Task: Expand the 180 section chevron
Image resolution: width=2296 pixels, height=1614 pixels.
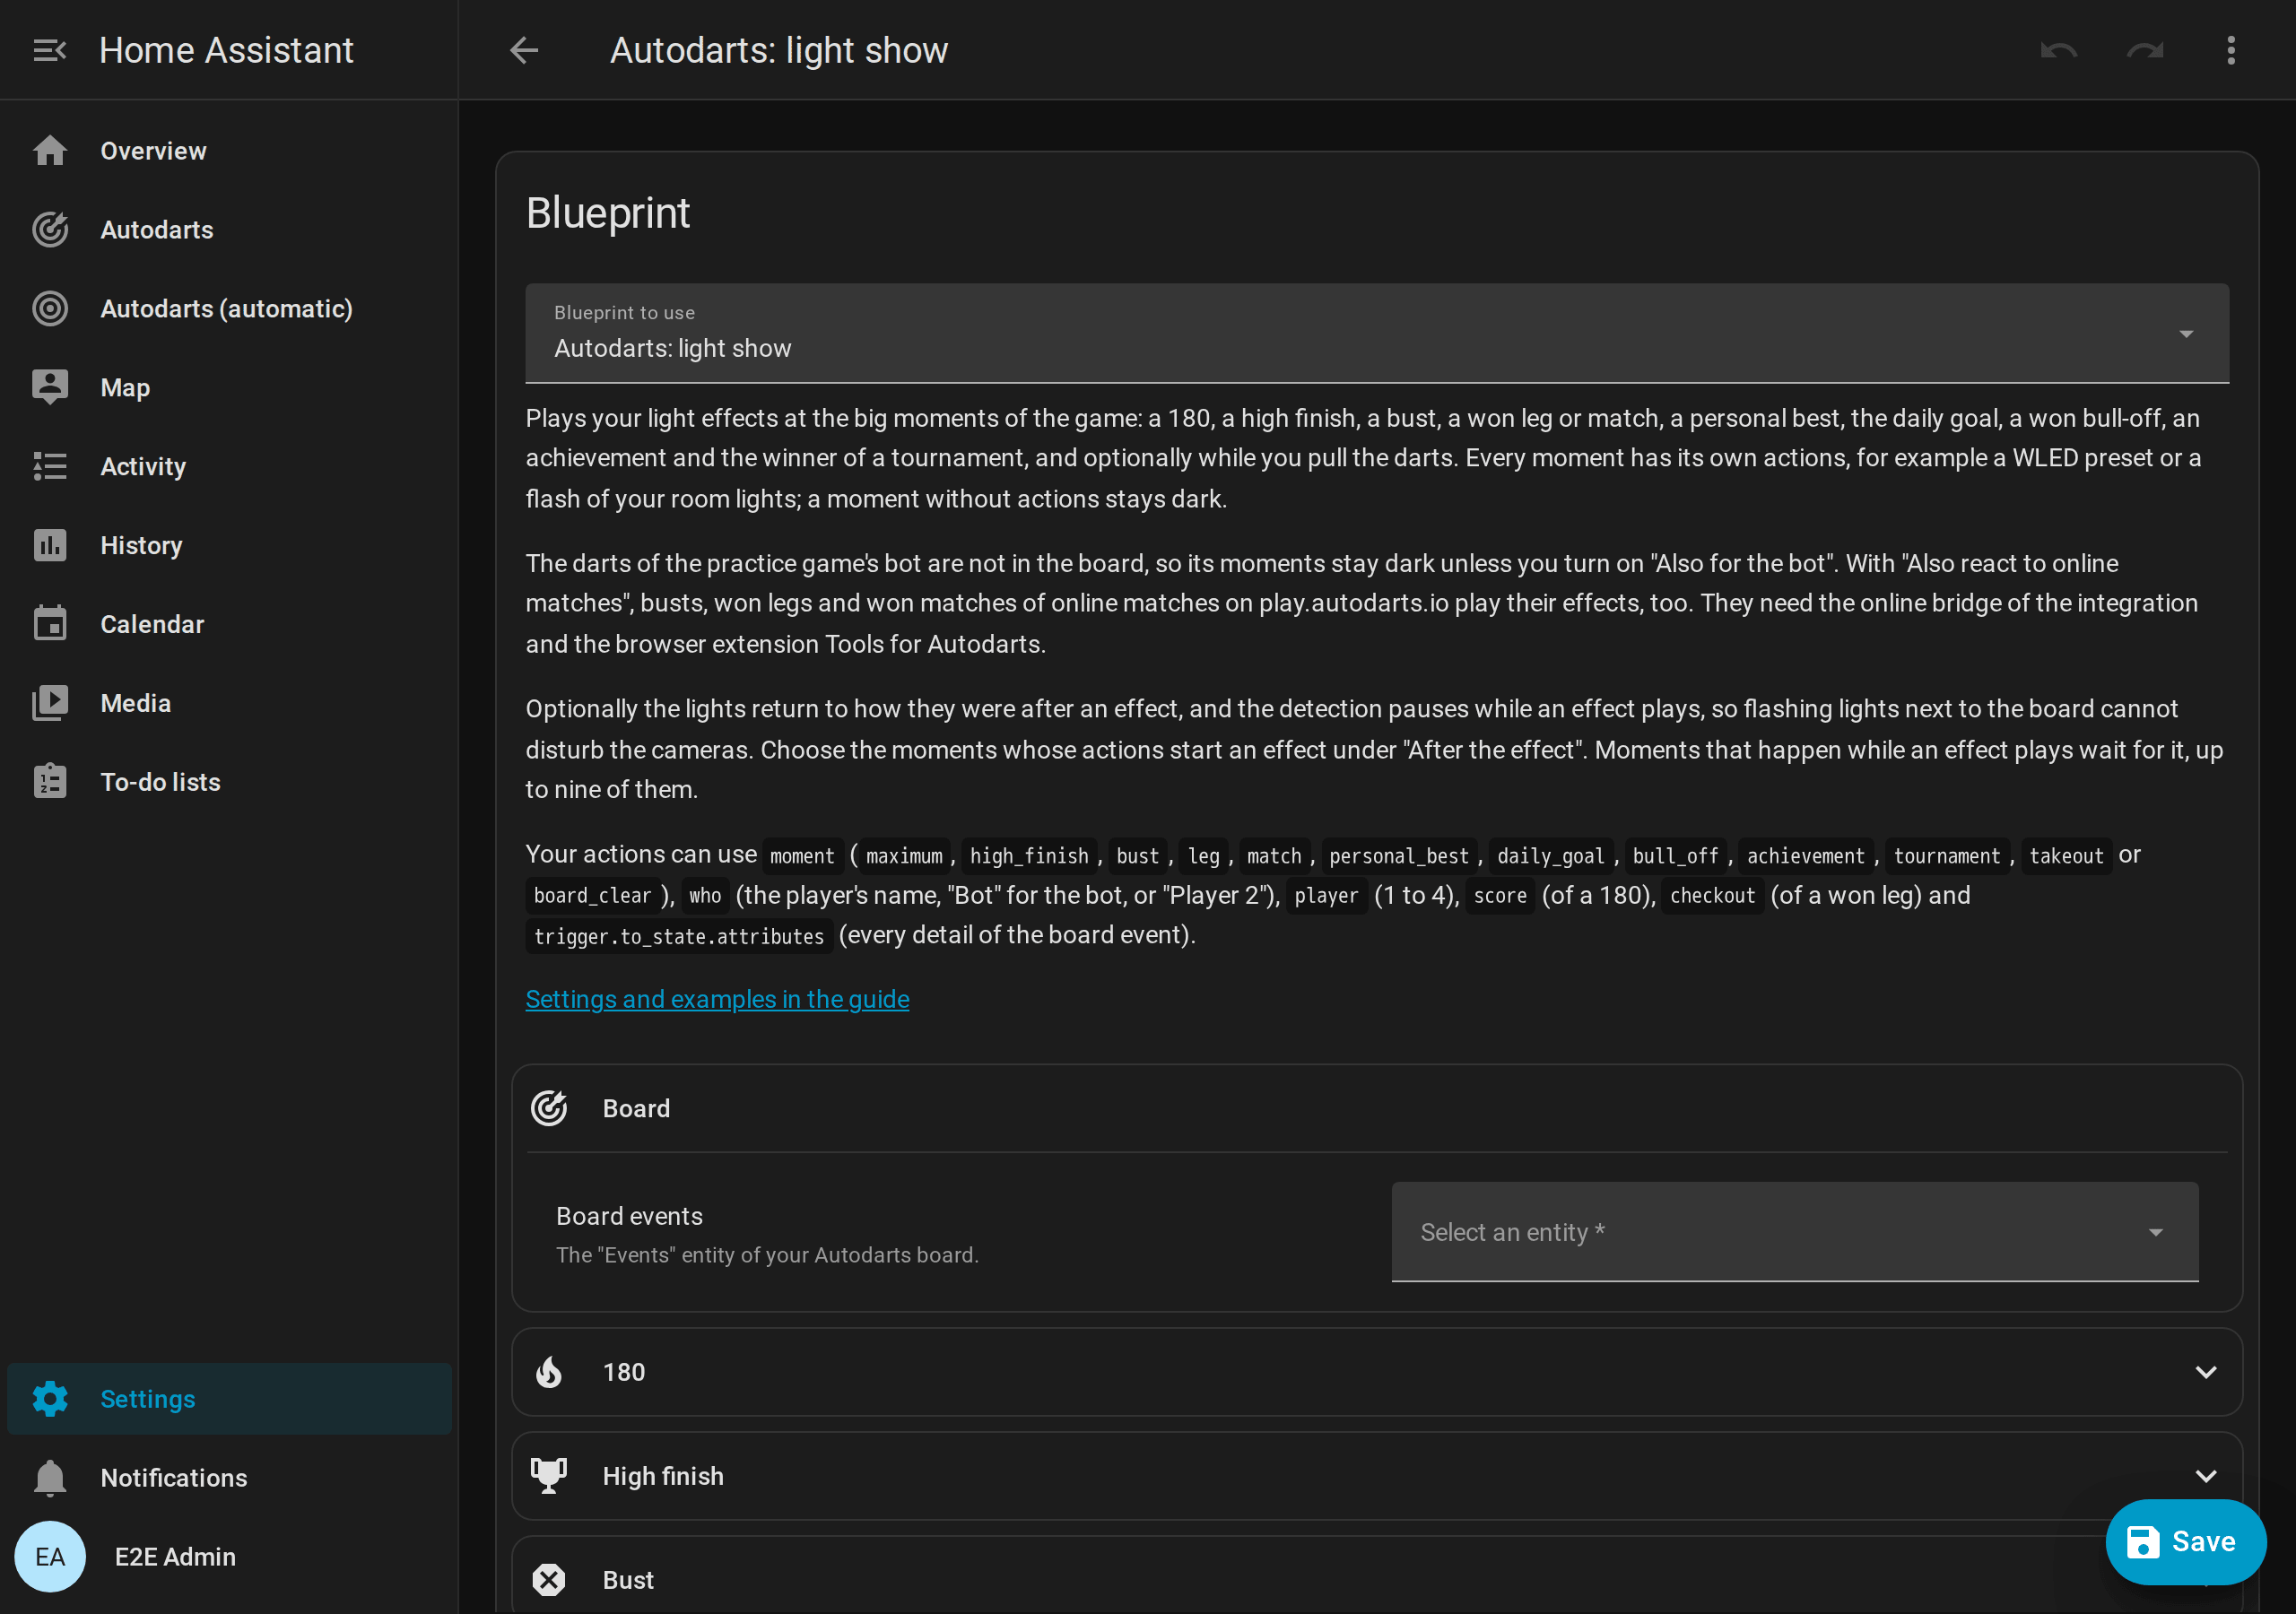Action: pos(2205,1372)
